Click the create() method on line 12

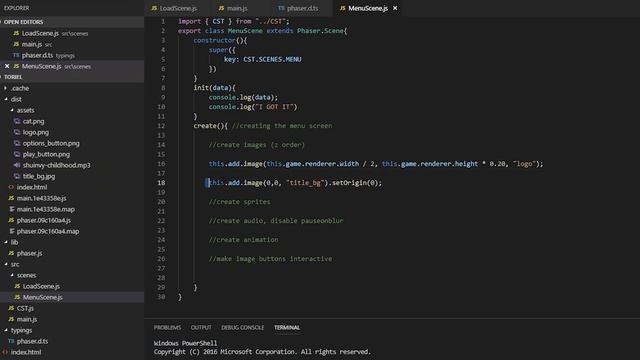210,126
